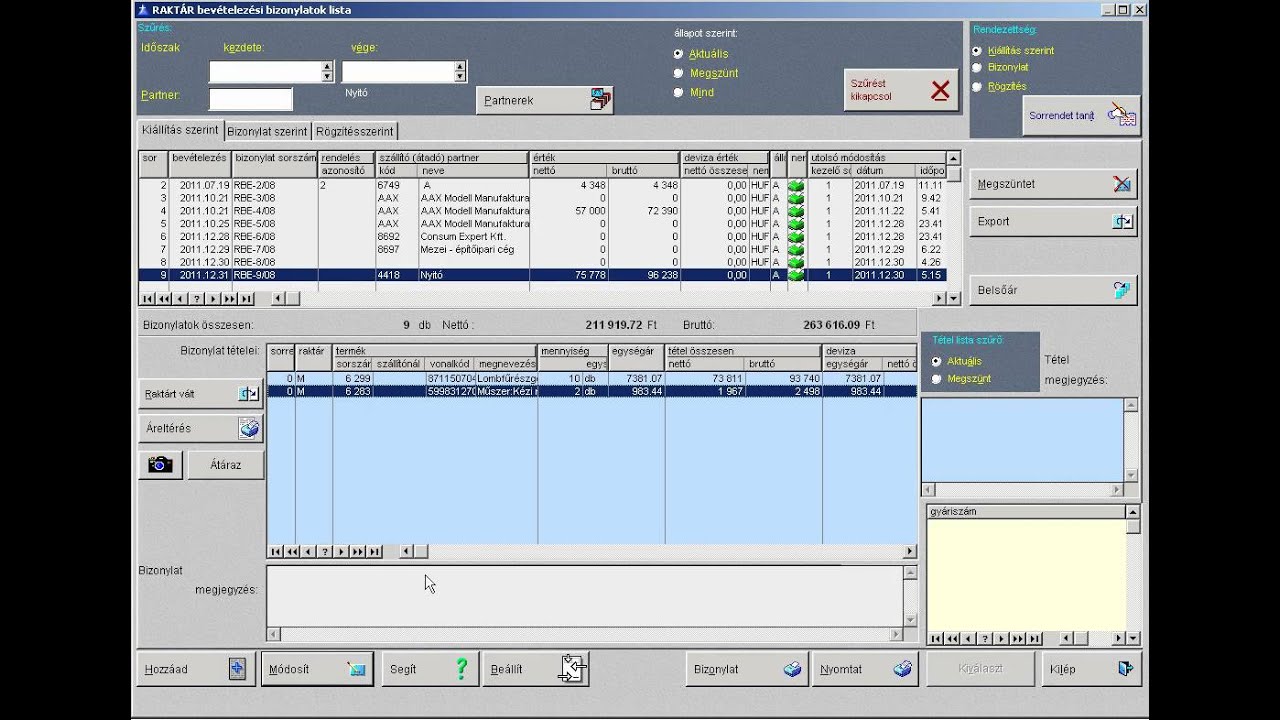The width and height of the screenshot is (1280, 720).
Task: Click the Tétel megjegyzés box scroll-down arrow
Action: [1131, 476]
